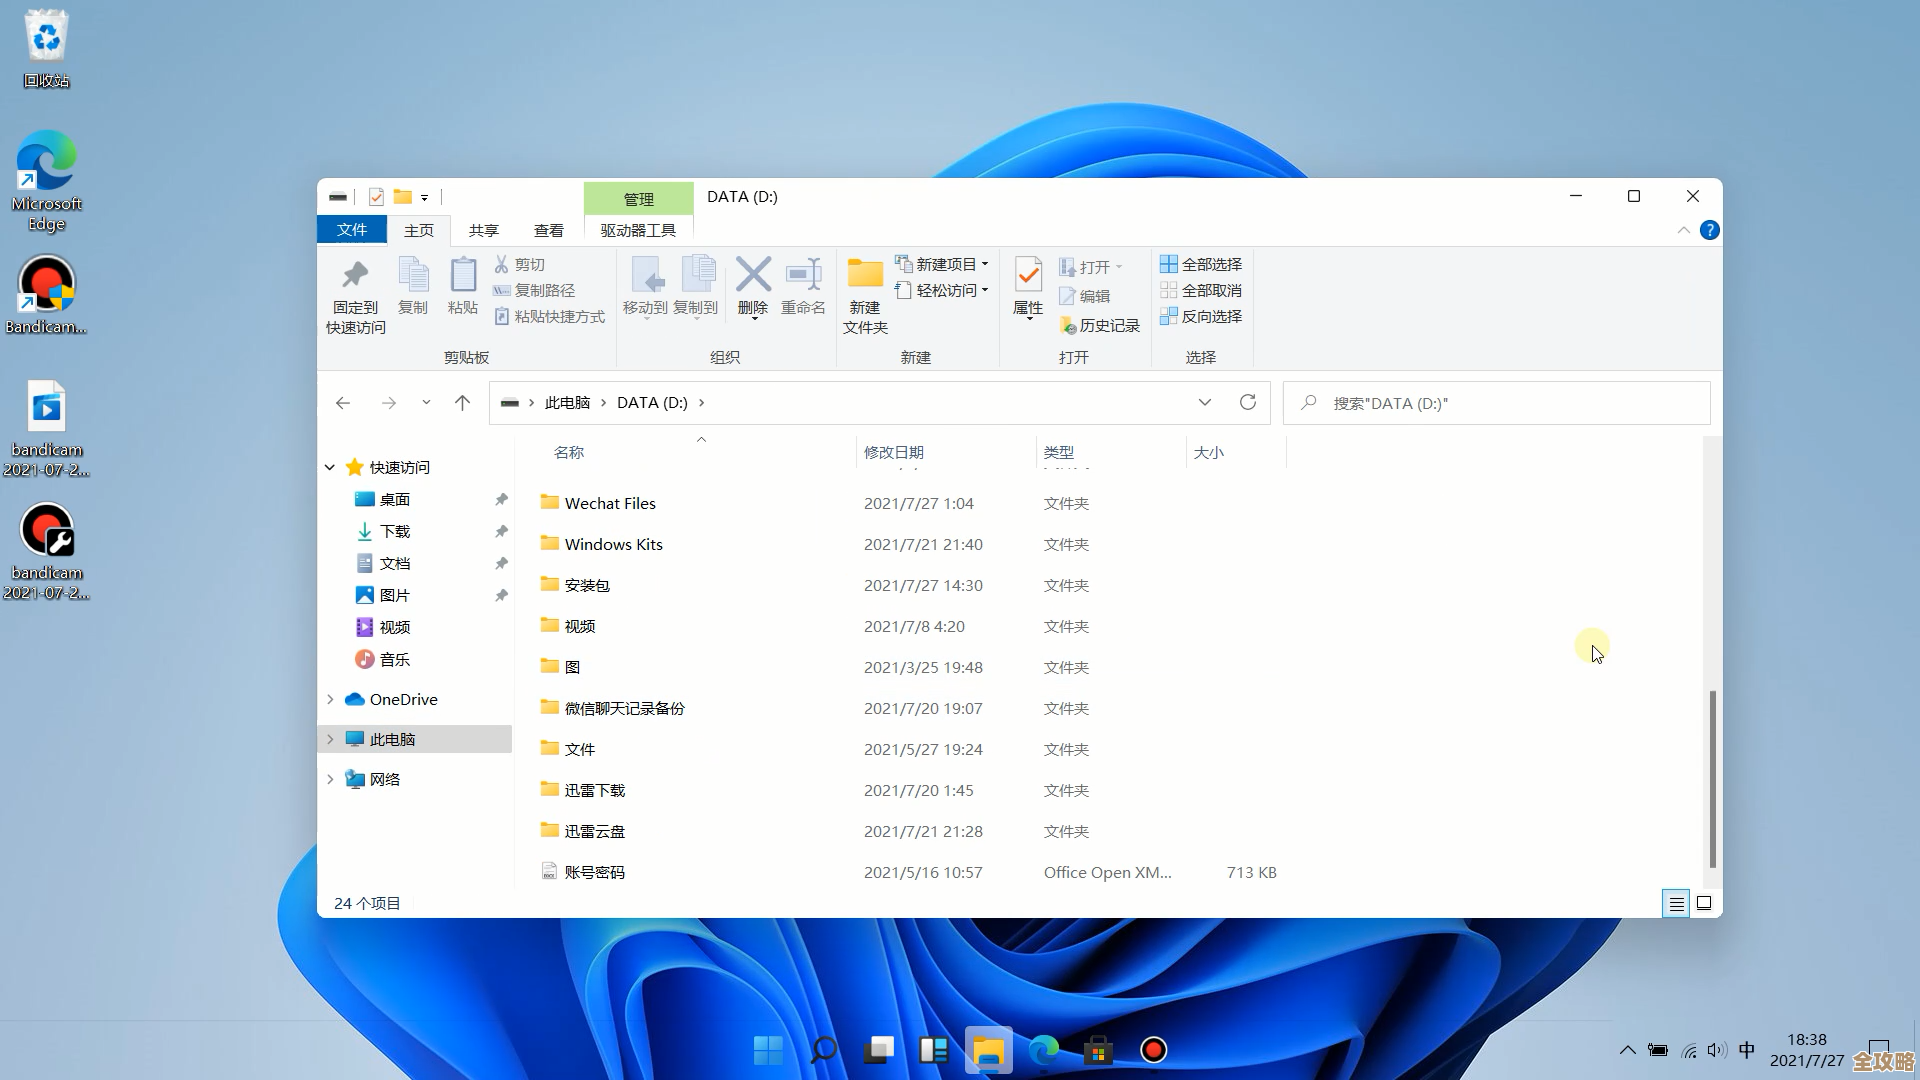Switch to details view at bottom right
This screenshot has height=1080, width=1920.
(x=1676, y=903)
